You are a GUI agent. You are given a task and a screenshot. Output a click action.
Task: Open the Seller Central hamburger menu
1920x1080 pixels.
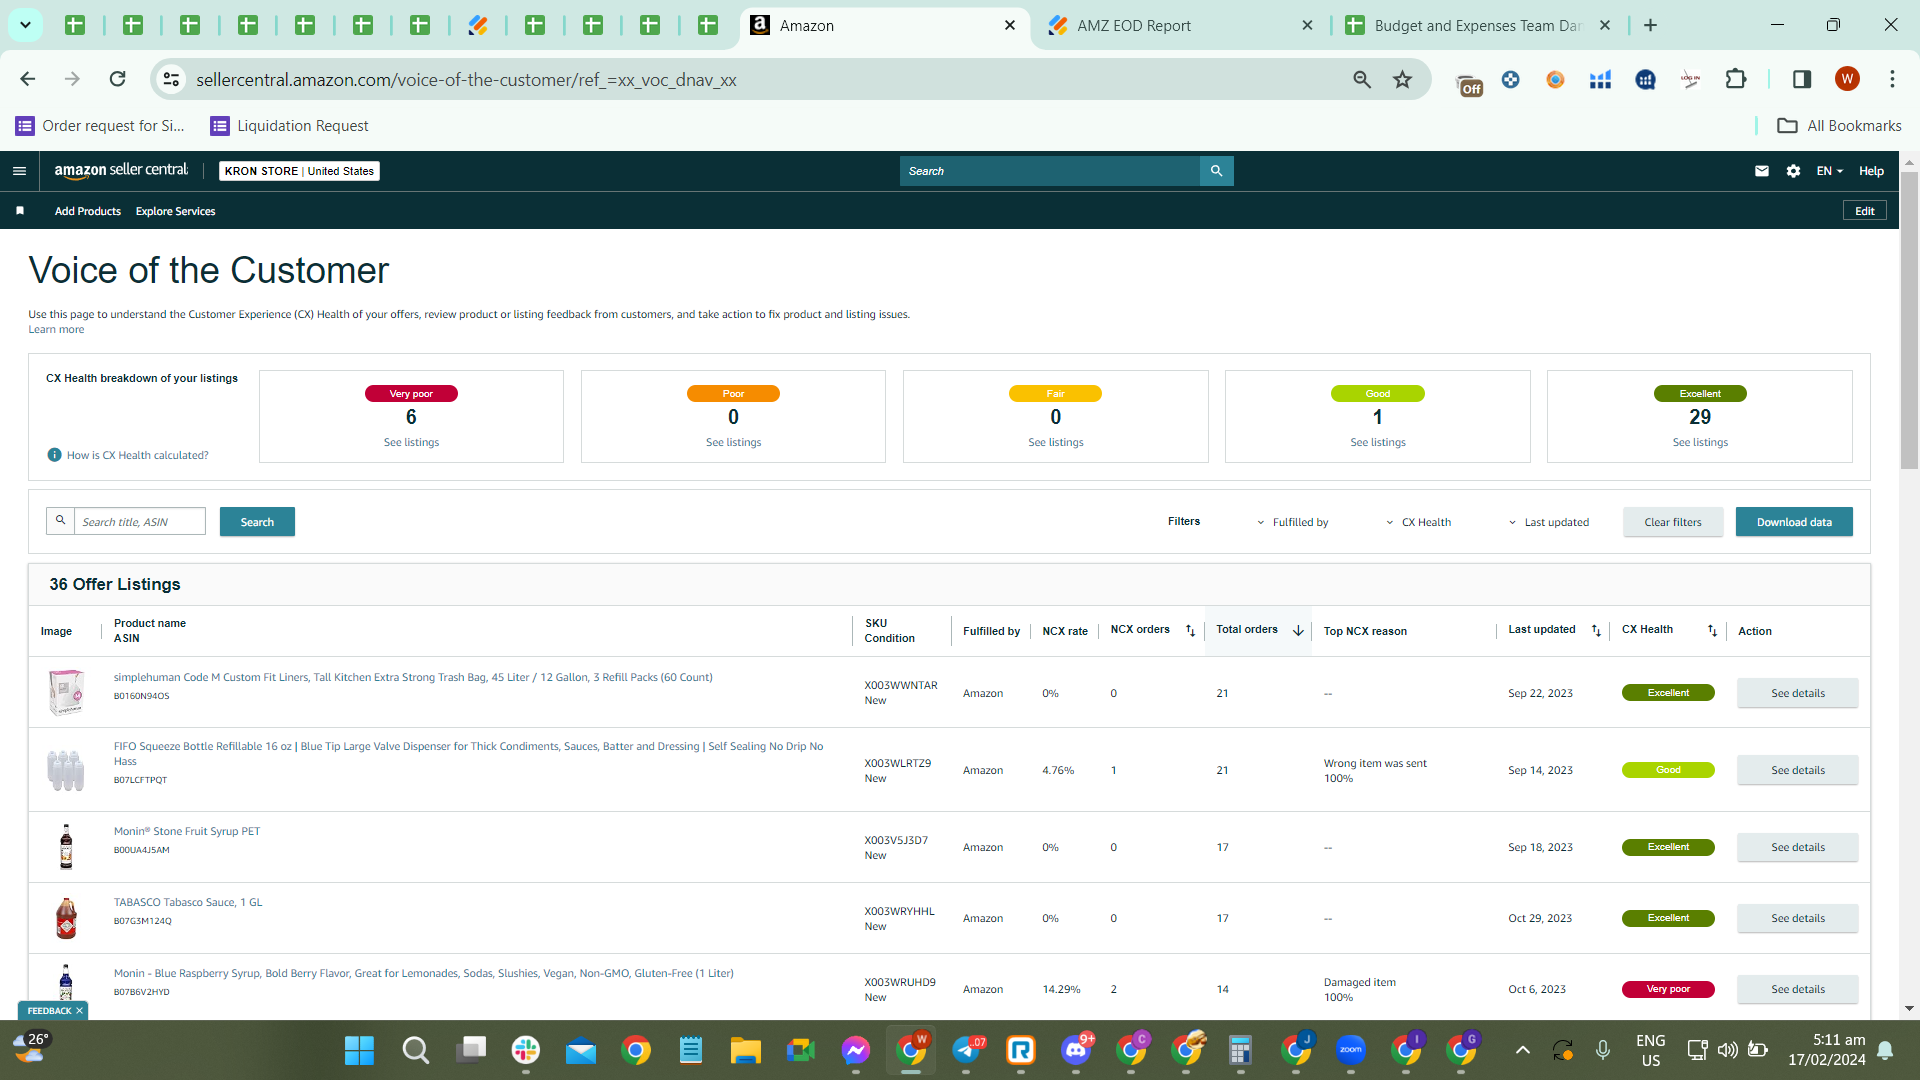click(19, 171)
